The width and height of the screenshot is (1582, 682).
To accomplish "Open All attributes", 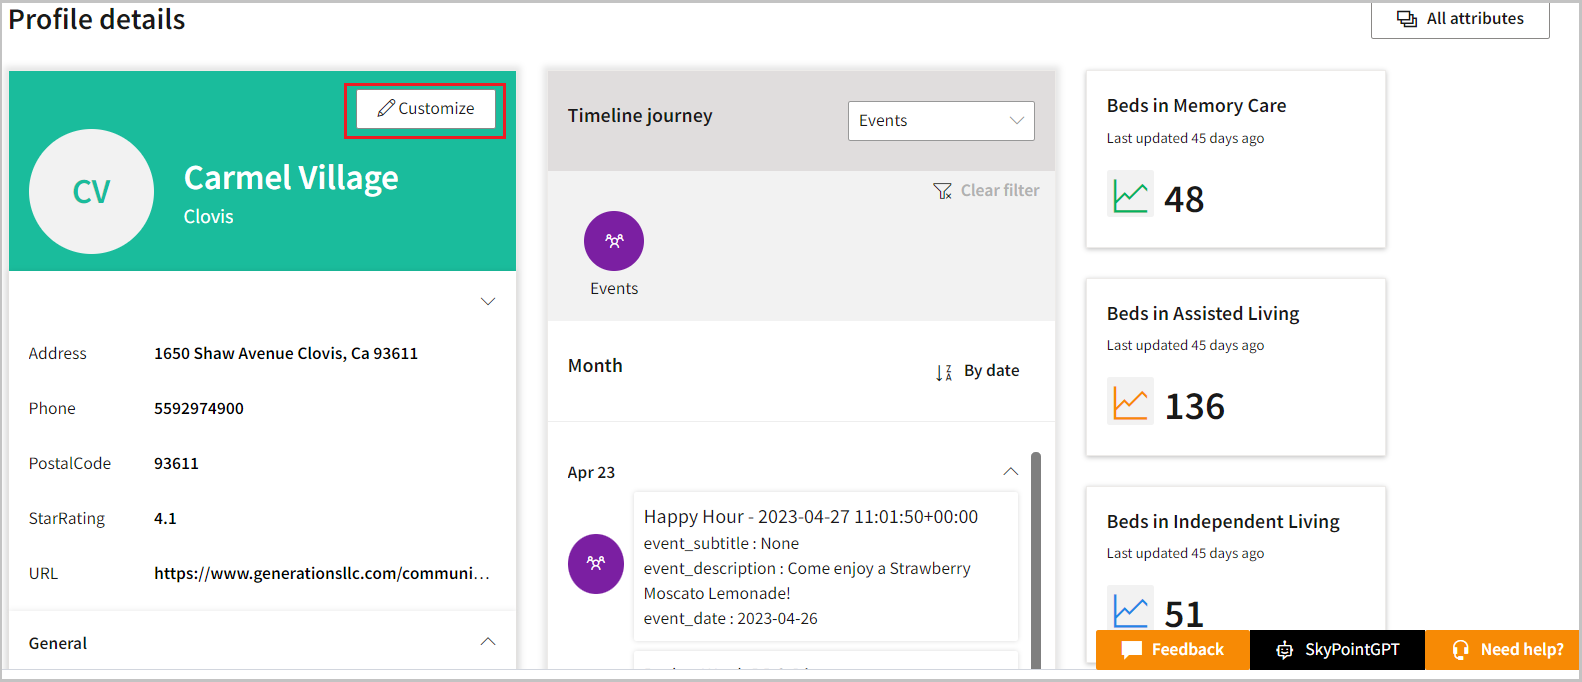I will (x=1459, y=19).
